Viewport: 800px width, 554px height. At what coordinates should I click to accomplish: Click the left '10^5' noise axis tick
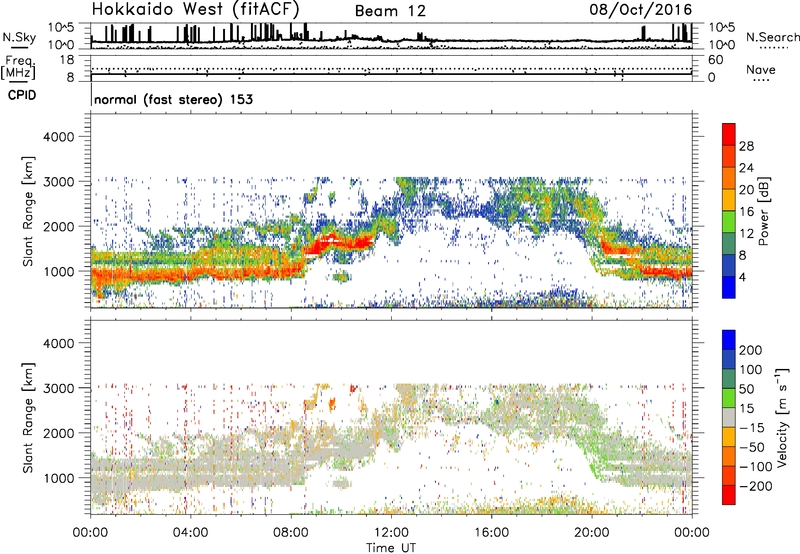pyautogui.click(x=62, y=27)
